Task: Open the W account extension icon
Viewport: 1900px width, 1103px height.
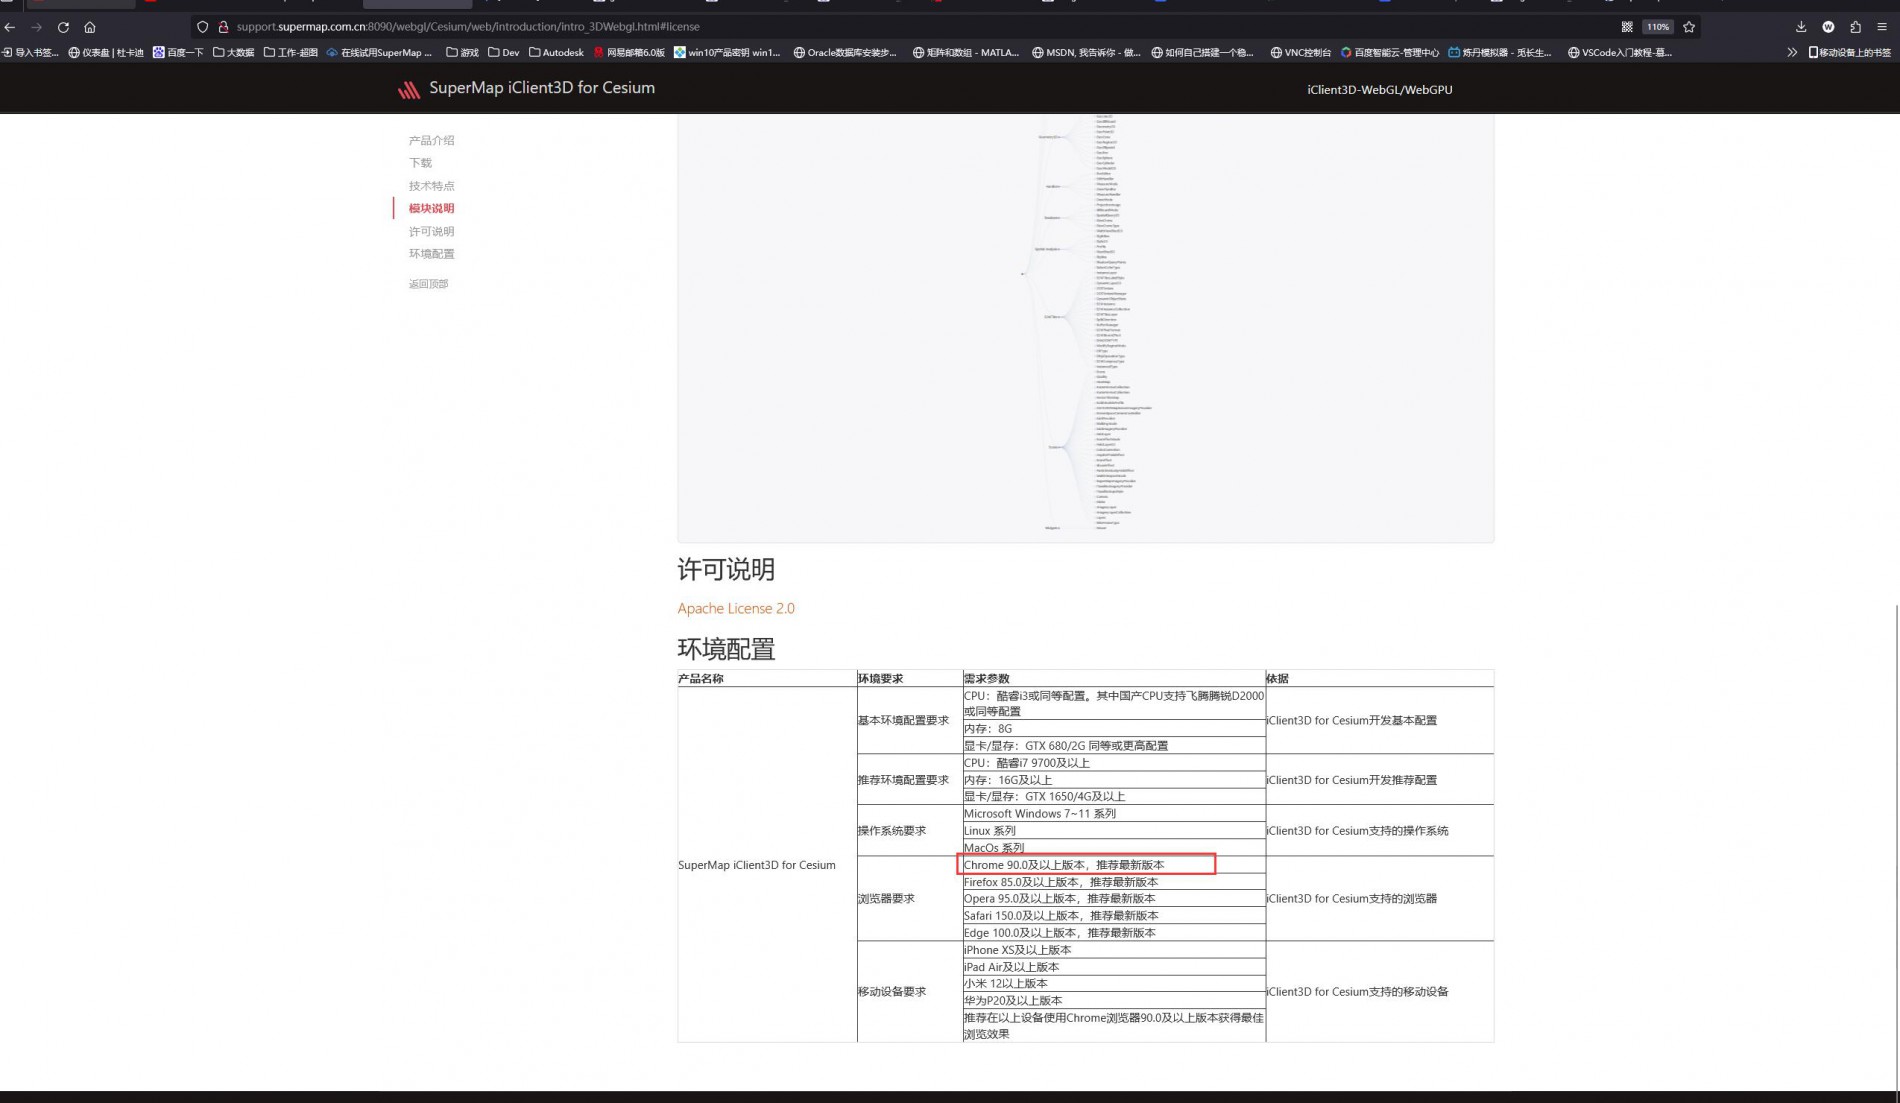Action: (1828, 27)
